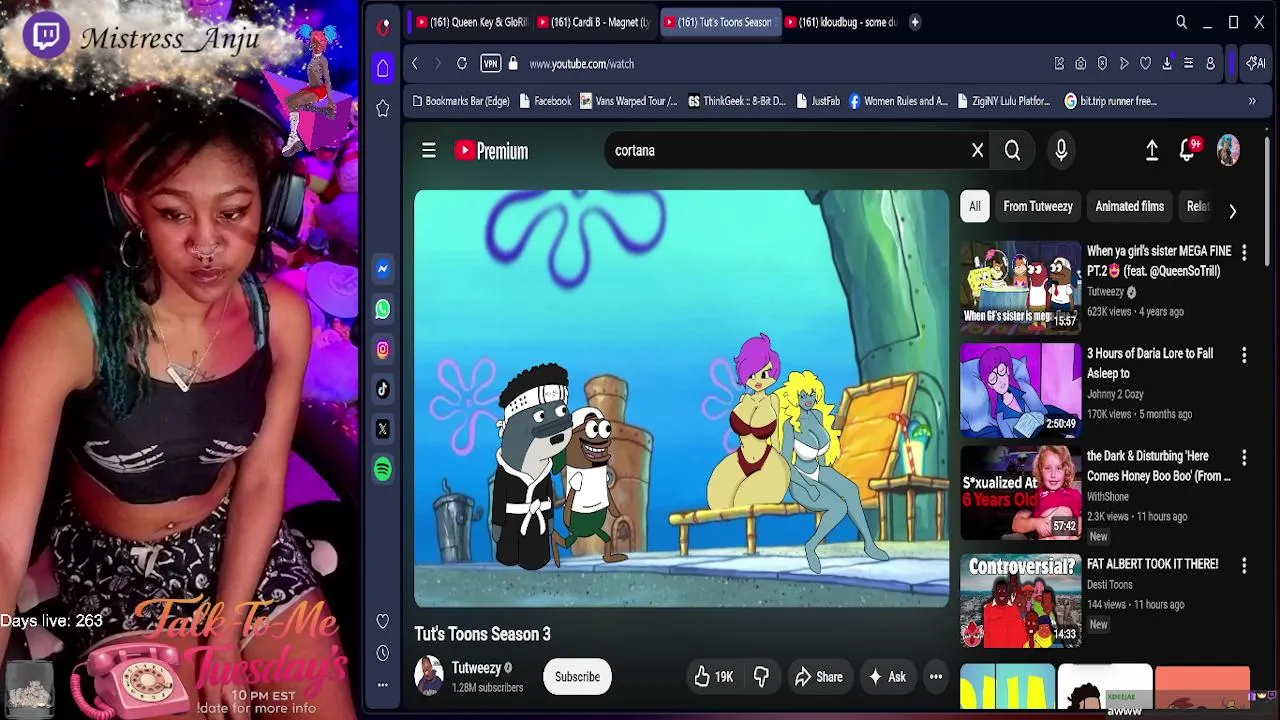Like the video with 19K likes

pyautogui.click(x=714, y=677)
